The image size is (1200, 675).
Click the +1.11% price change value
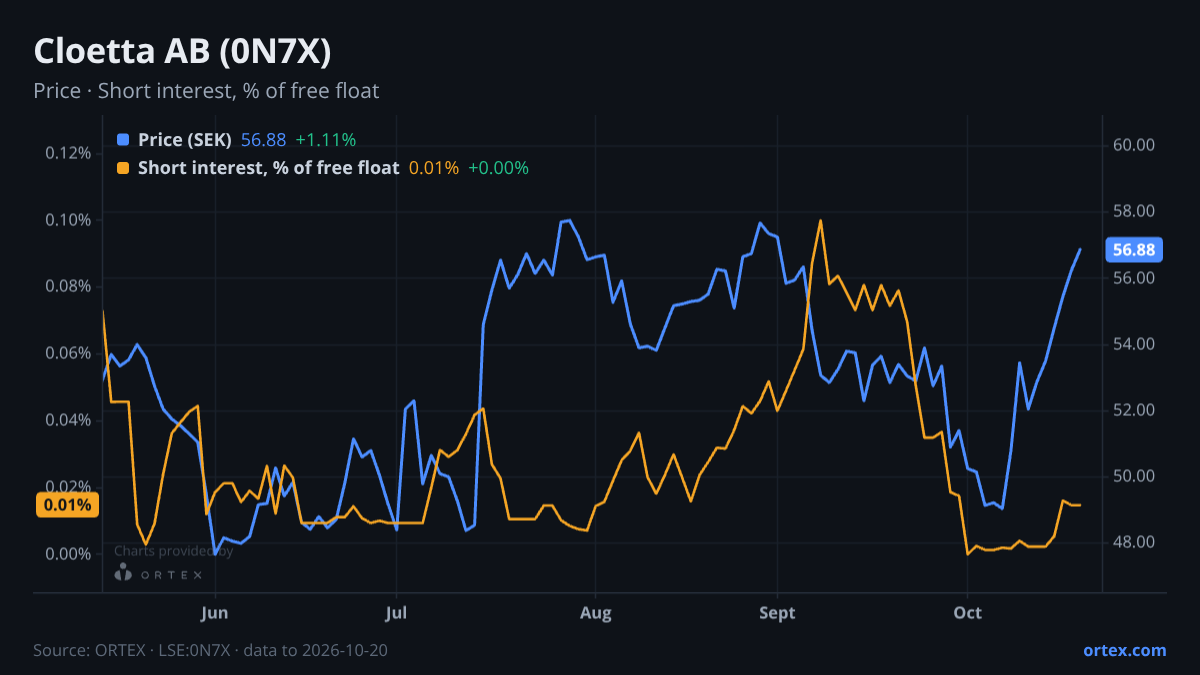tap(325, 140)
